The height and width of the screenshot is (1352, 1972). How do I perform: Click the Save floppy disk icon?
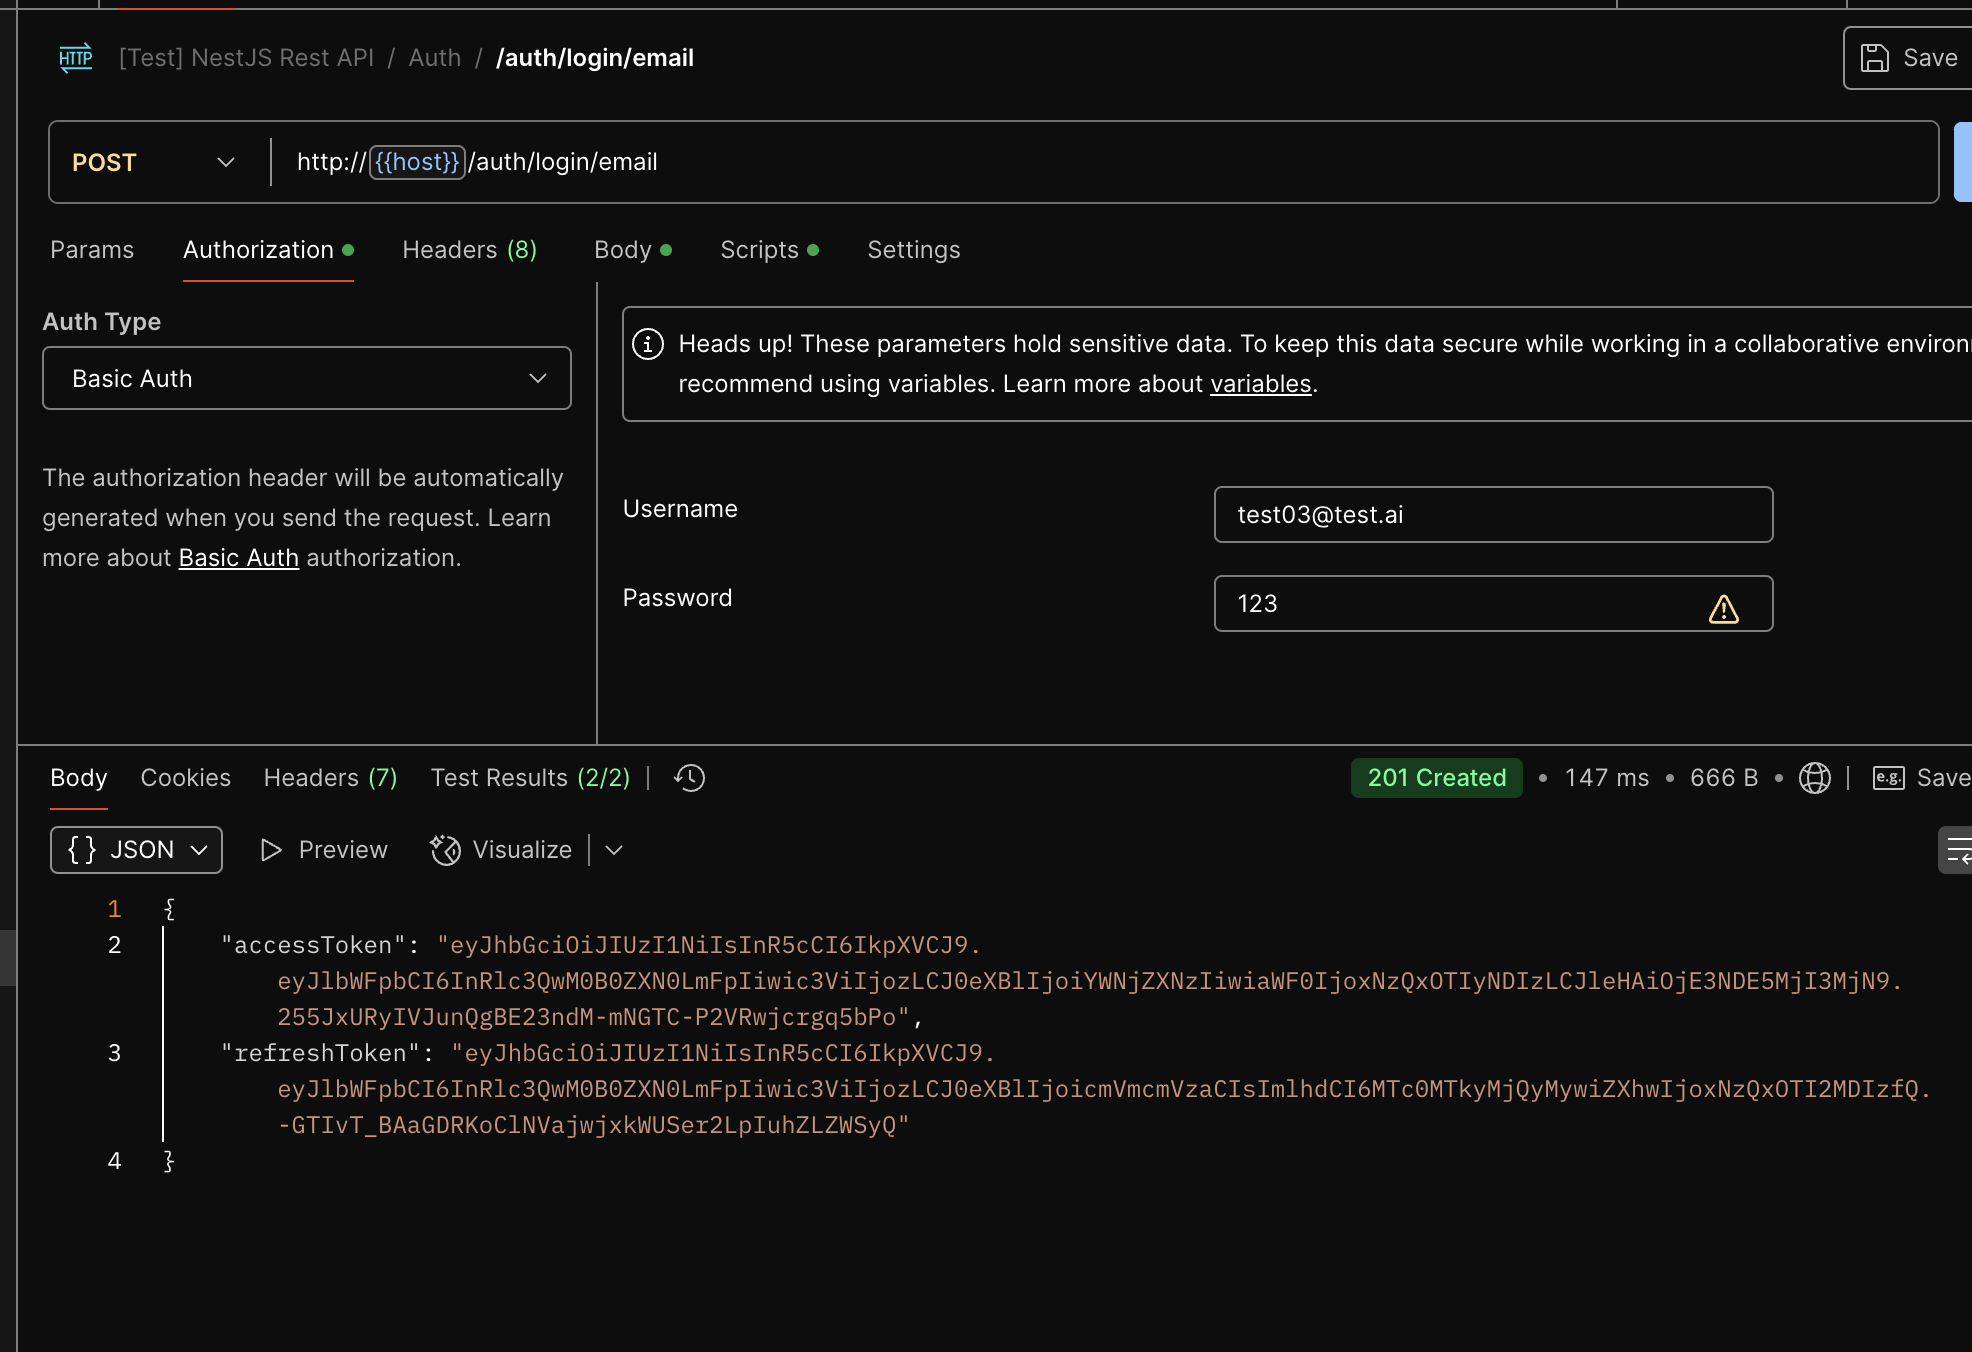1874,58
